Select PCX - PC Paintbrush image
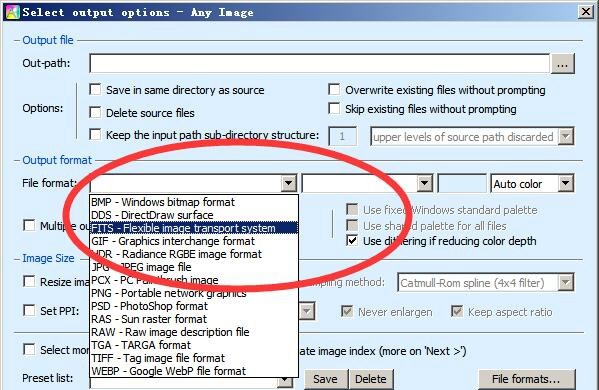This screenshot has width=599, height=390. (194, 280)
